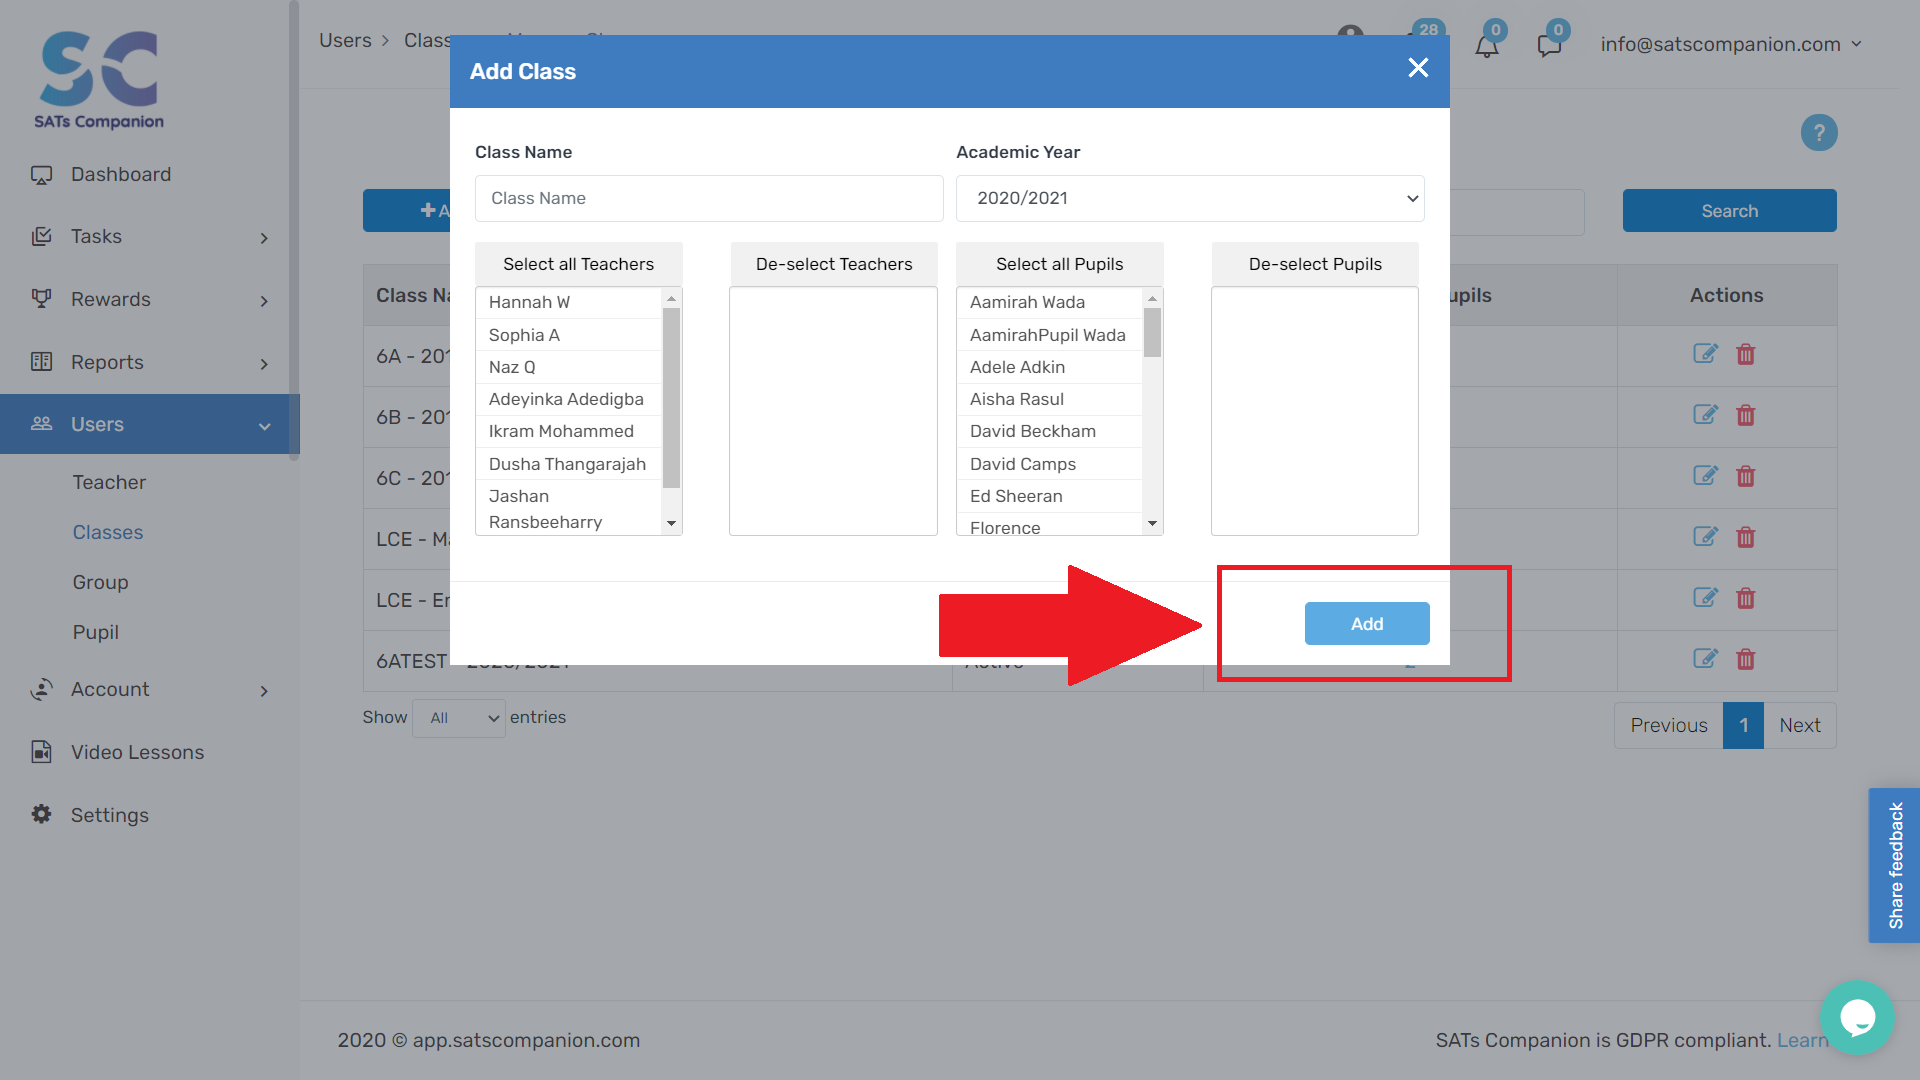Close the Add Class dialog
This screenshot has width=1920, height=1080.
click(x=1418, y=68)
